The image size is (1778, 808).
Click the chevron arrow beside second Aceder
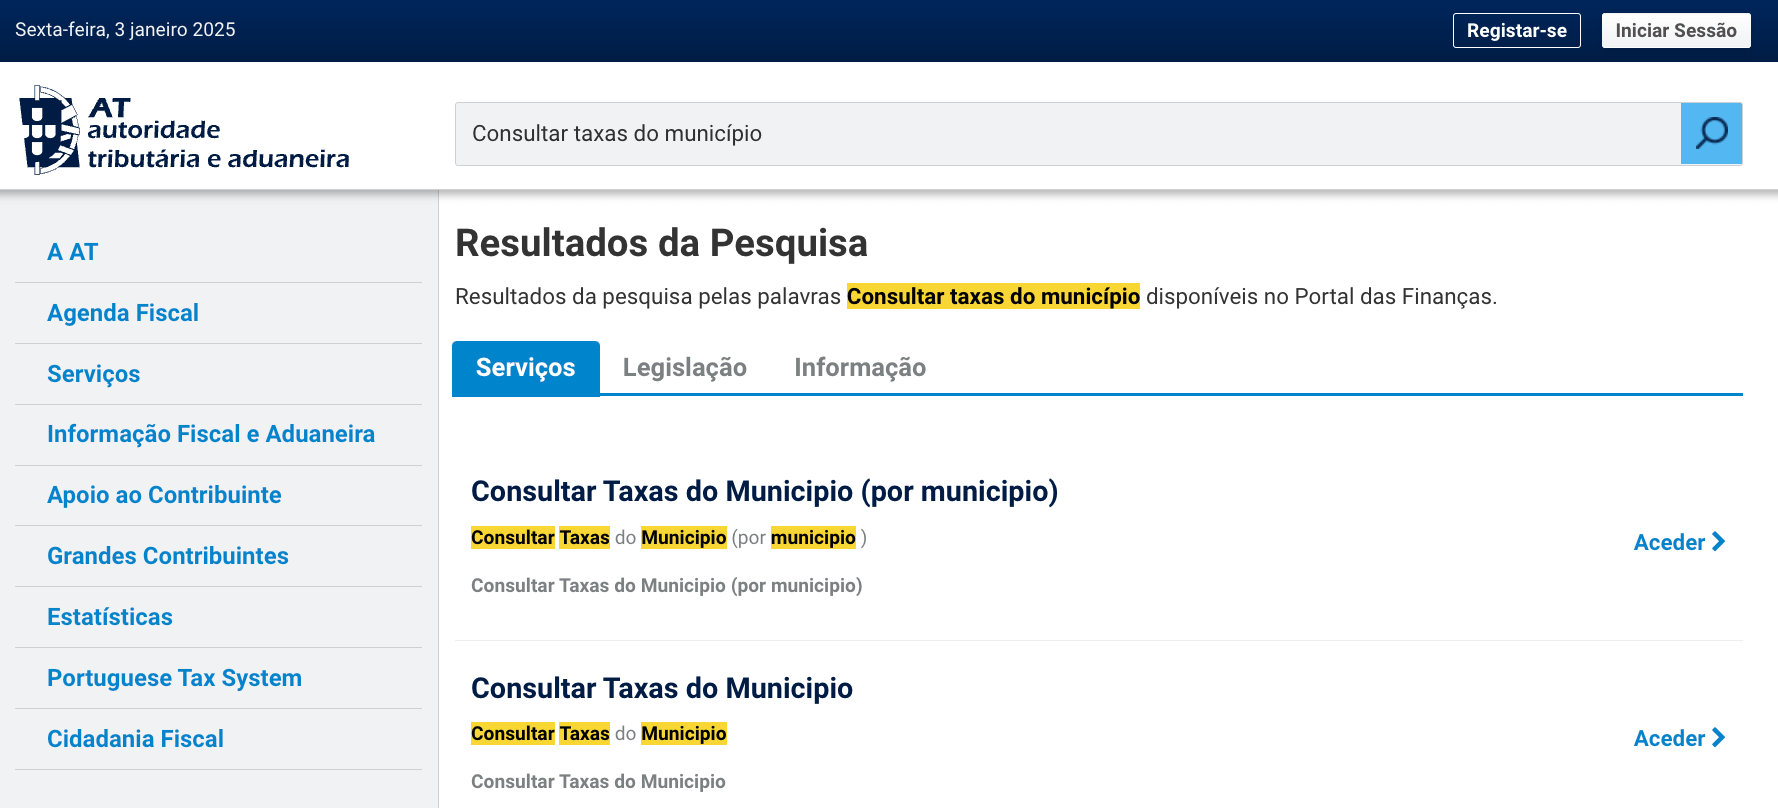[1719, 737]
